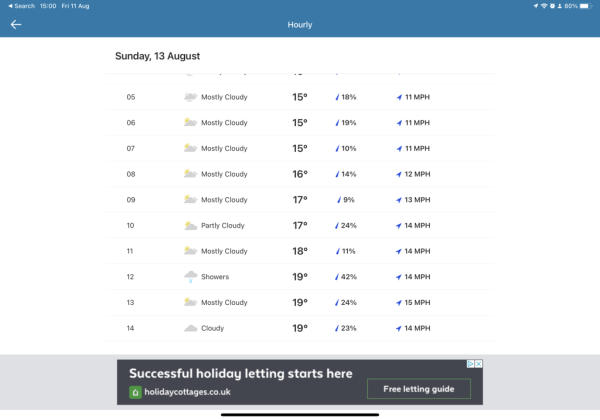Tap the wind arrow beside 15 MPH
The image size is (600, 420).
point(399,302)
